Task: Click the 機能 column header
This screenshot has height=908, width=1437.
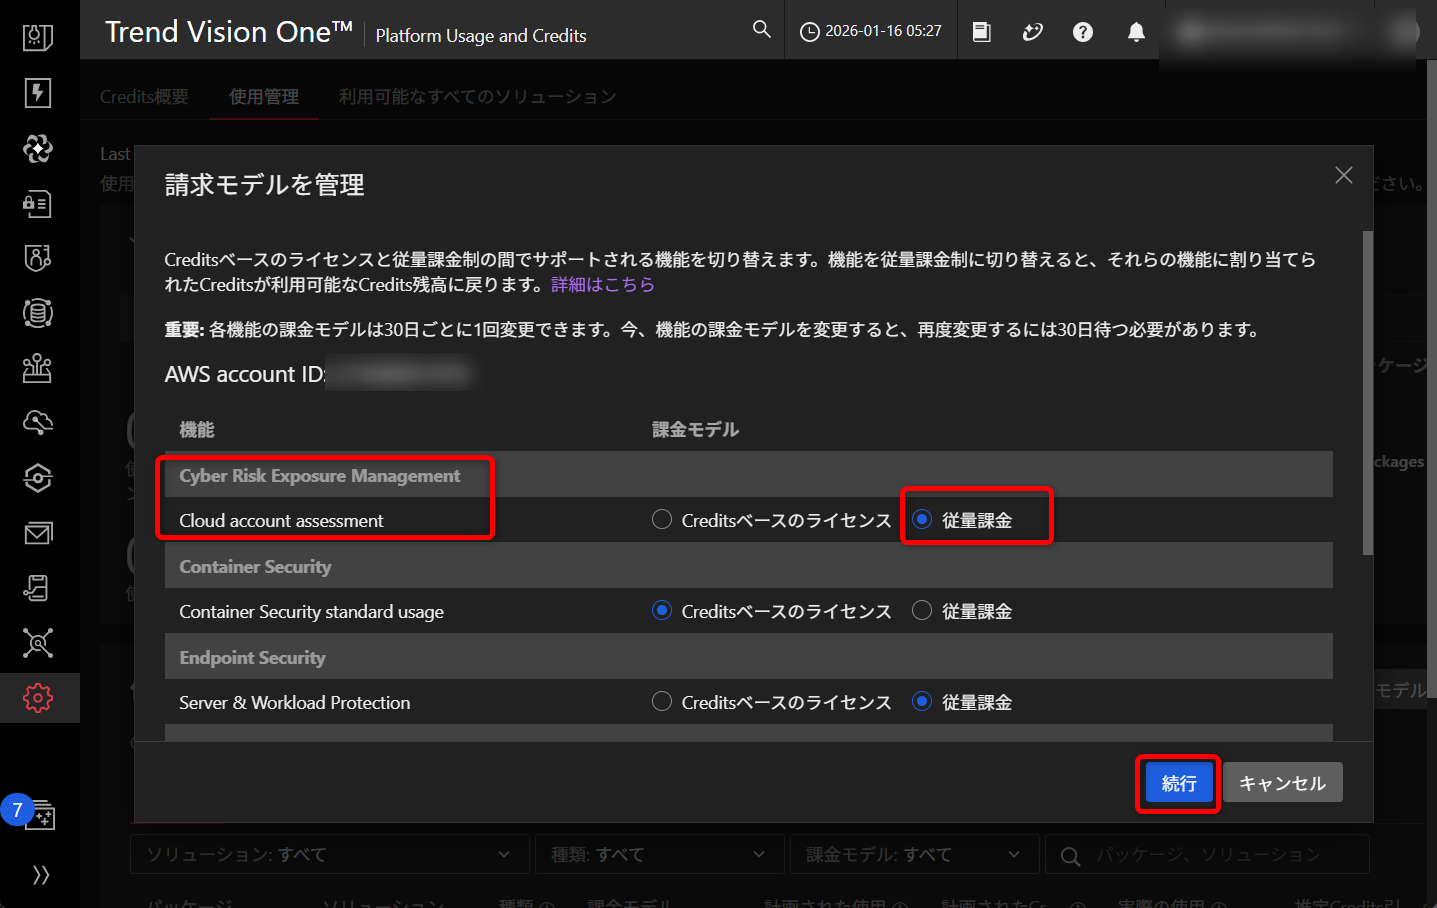Action: point(197,429)
